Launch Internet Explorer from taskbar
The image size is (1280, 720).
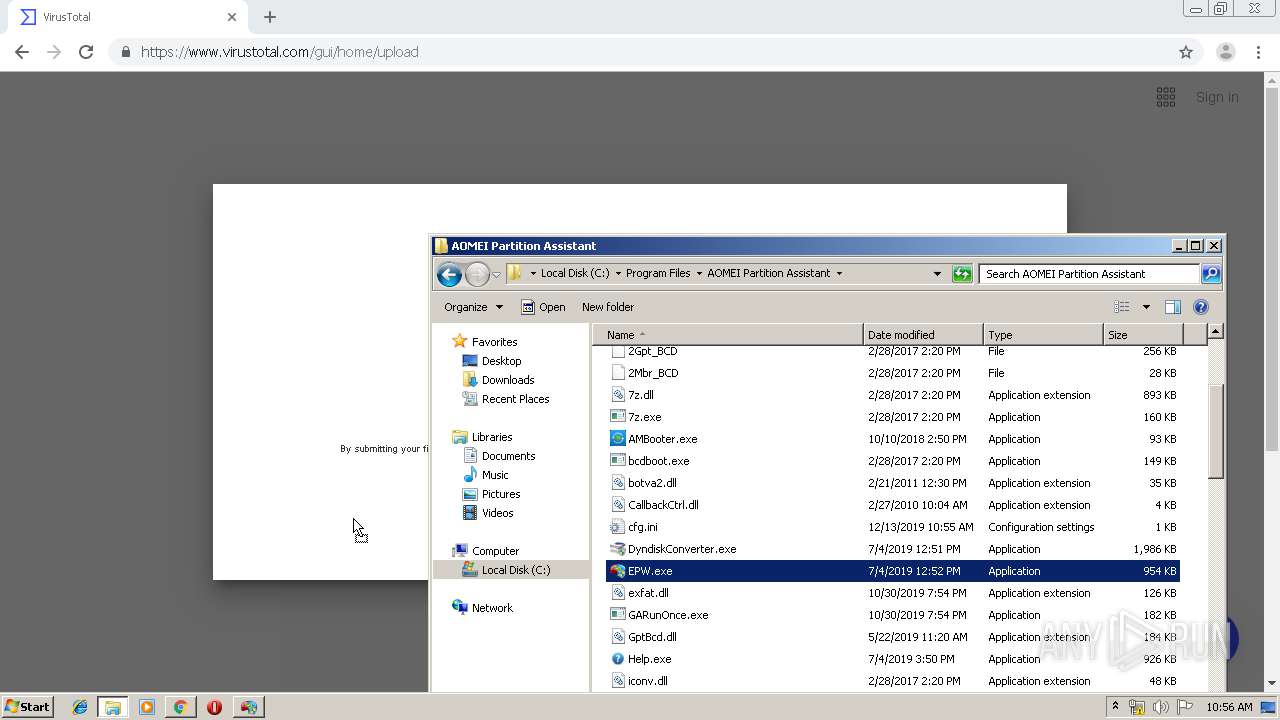[x=80, y=707]
